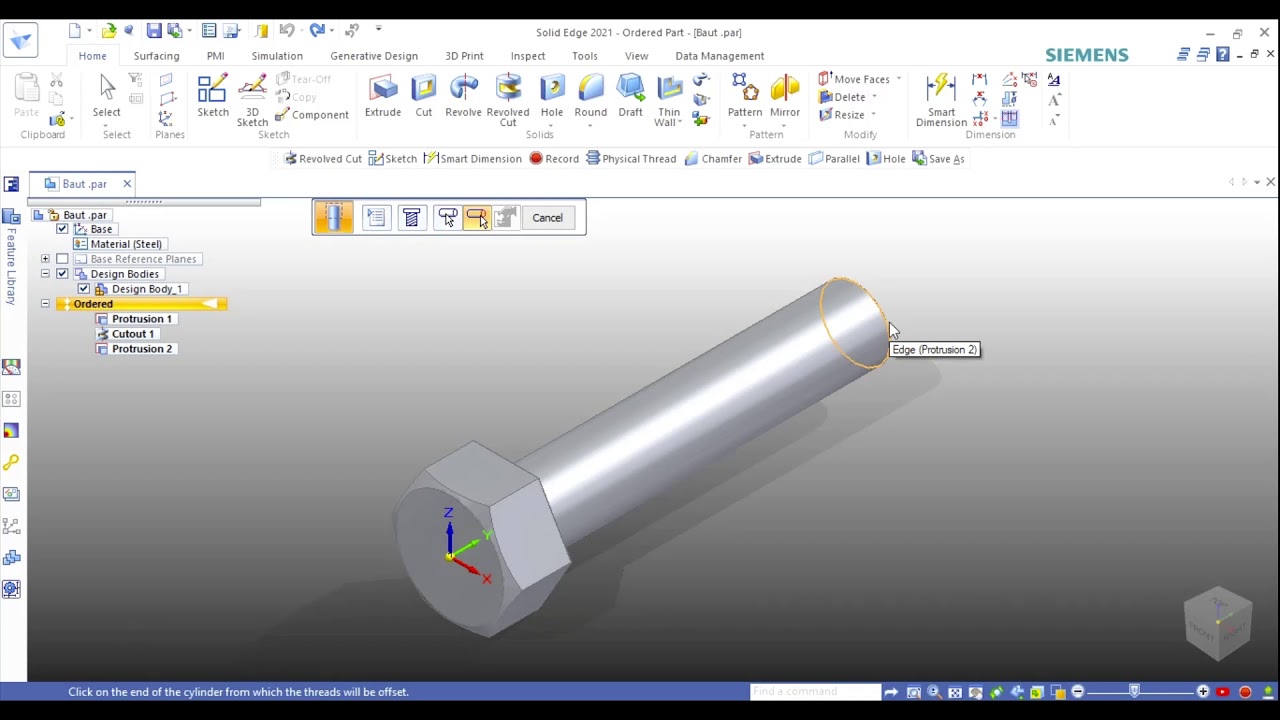This screenshot has height=720, width=1280.
Task: Collapse the Design Bodies node
Action: coord(45,274)
